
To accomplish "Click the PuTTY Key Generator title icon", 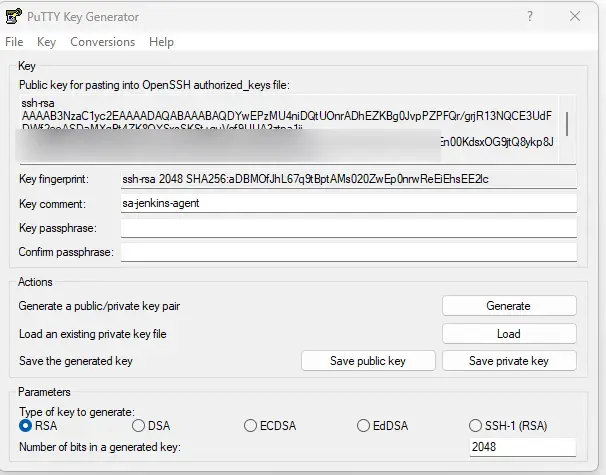I will (14, 16).
